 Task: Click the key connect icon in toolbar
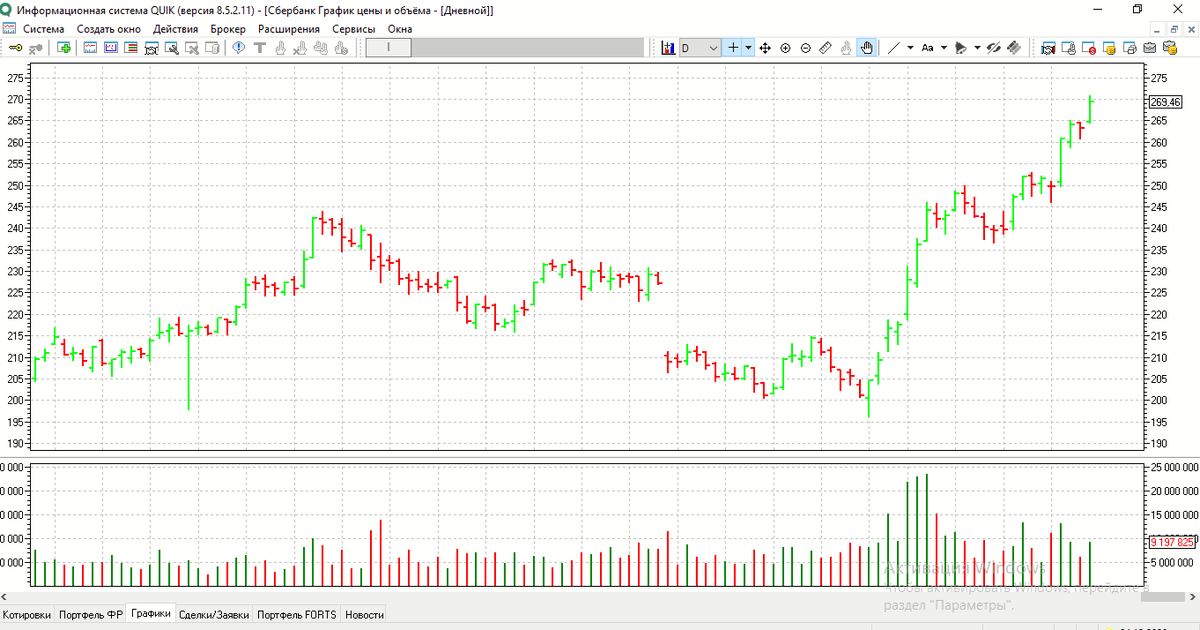pyautogui.click(x=15, y=47)
